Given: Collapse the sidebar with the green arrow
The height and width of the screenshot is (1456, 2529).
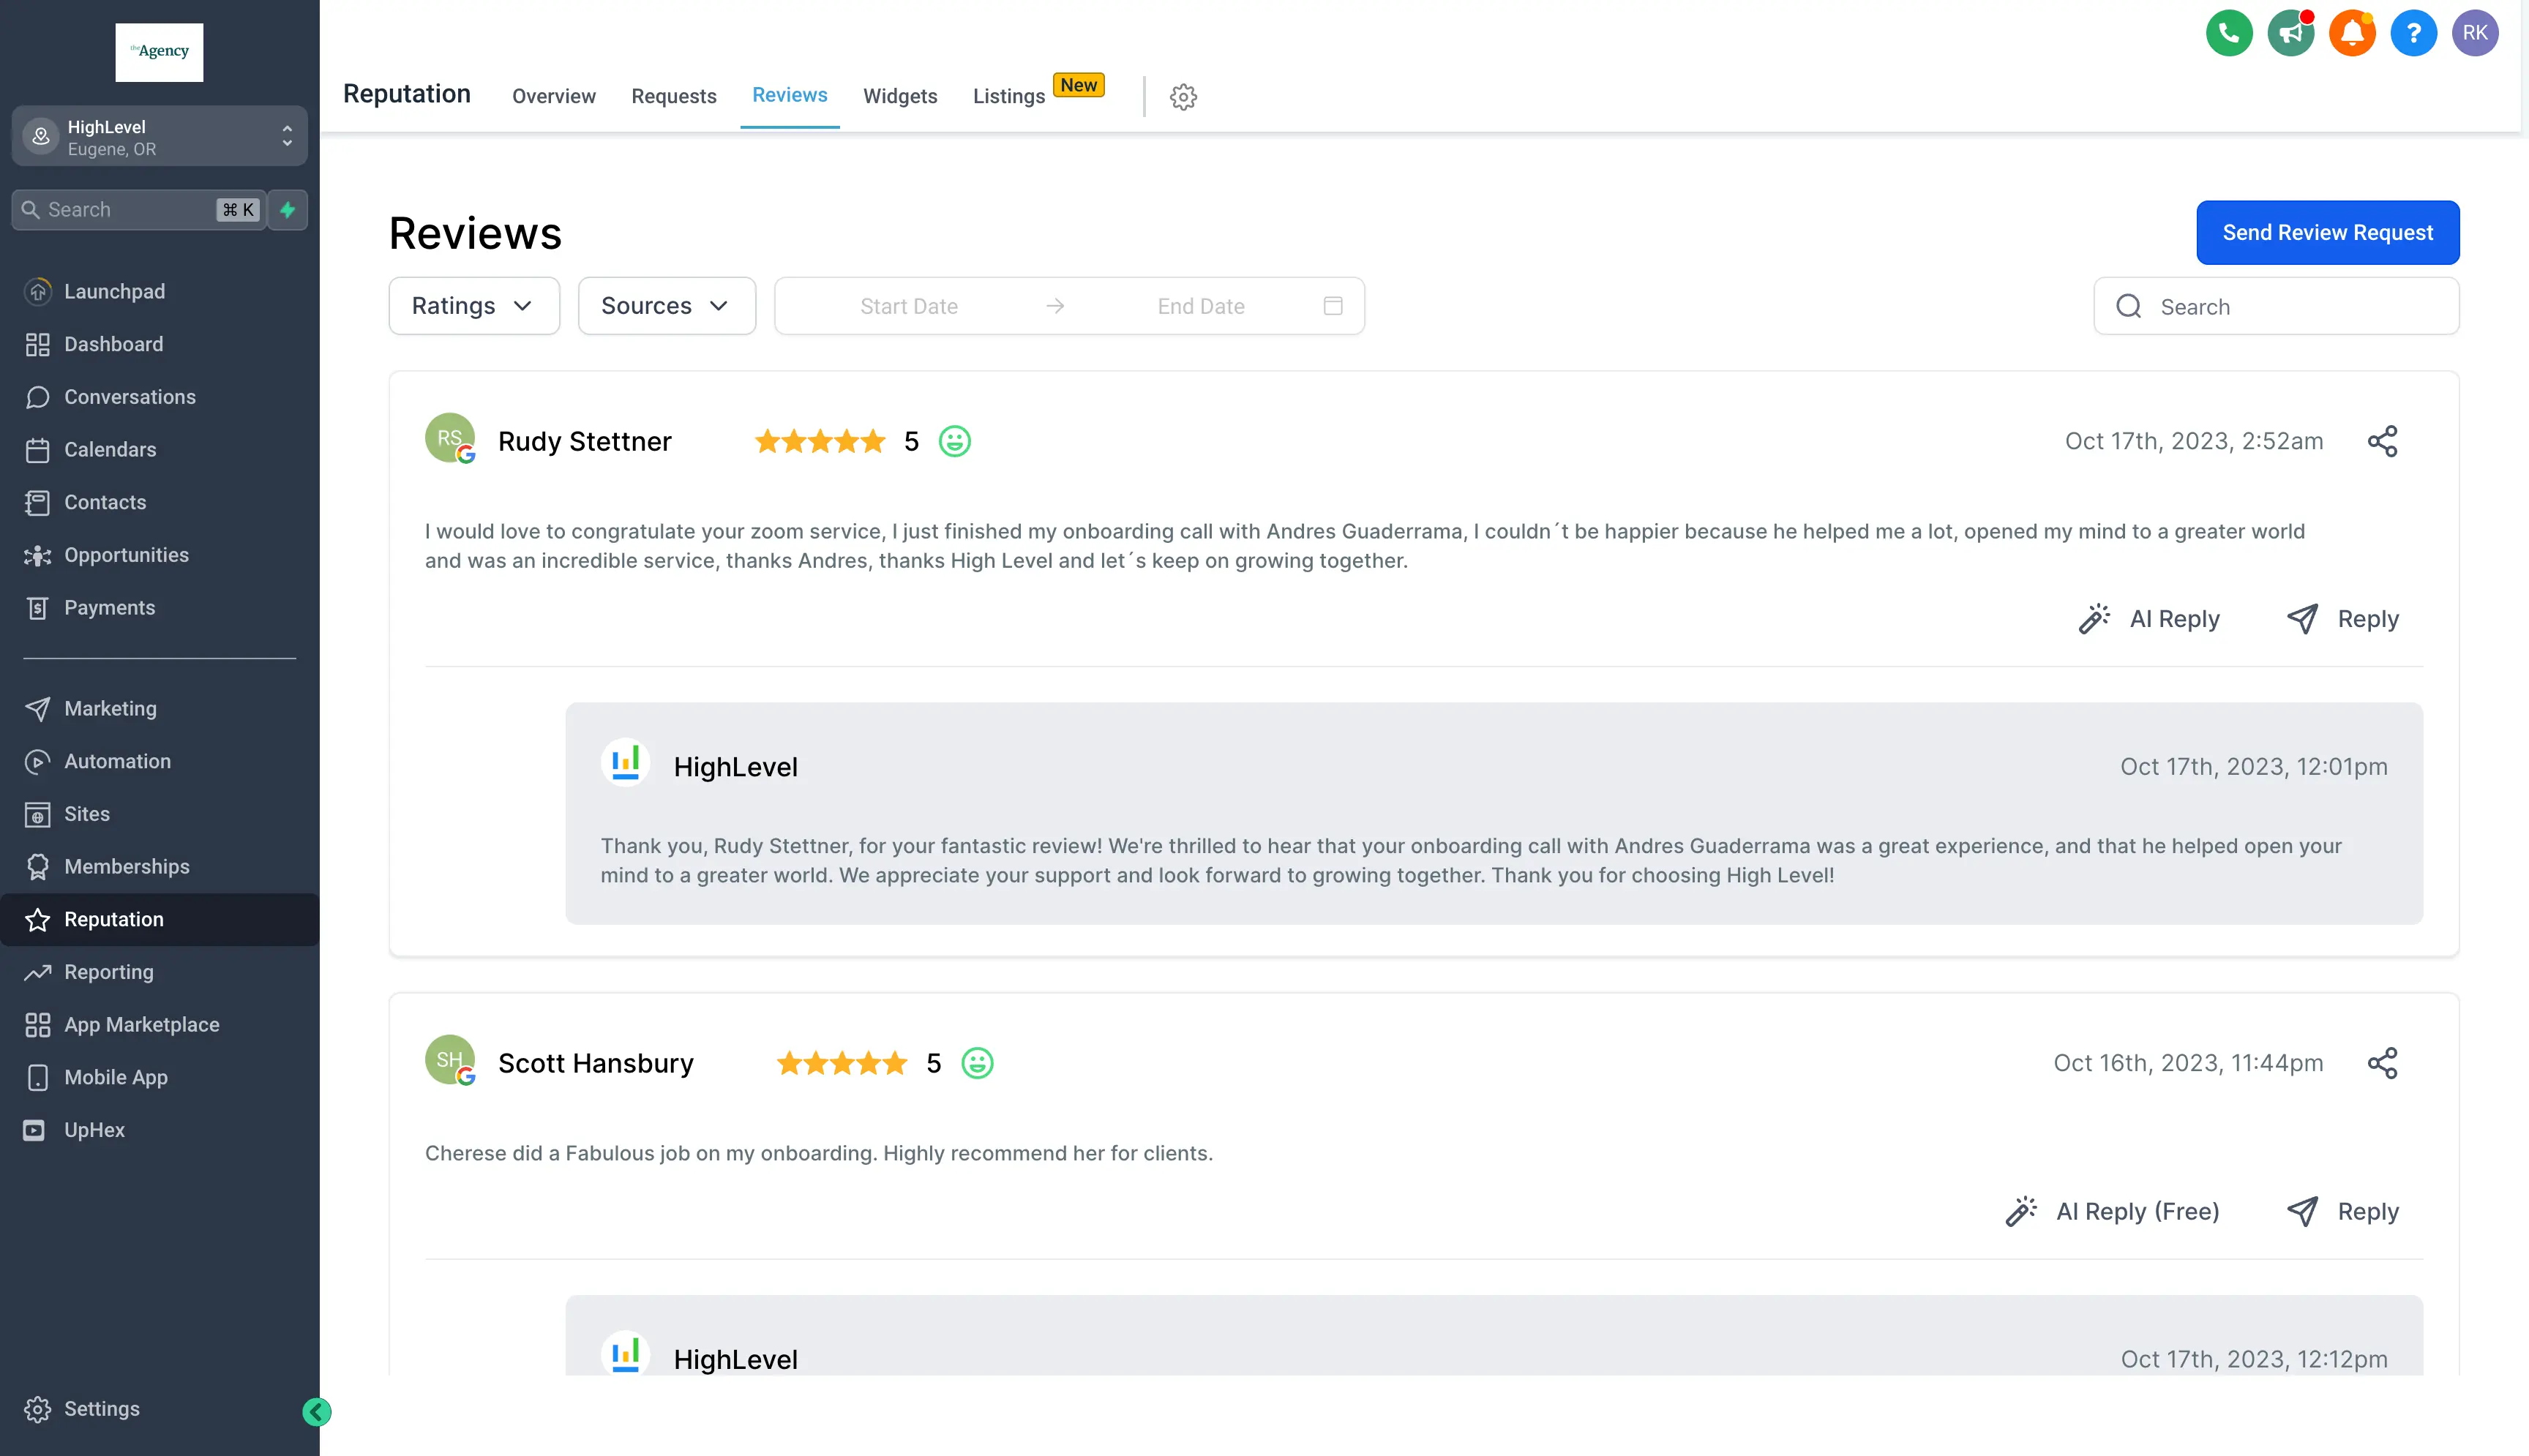Looking at the screenshot, I should point(316,1413).
